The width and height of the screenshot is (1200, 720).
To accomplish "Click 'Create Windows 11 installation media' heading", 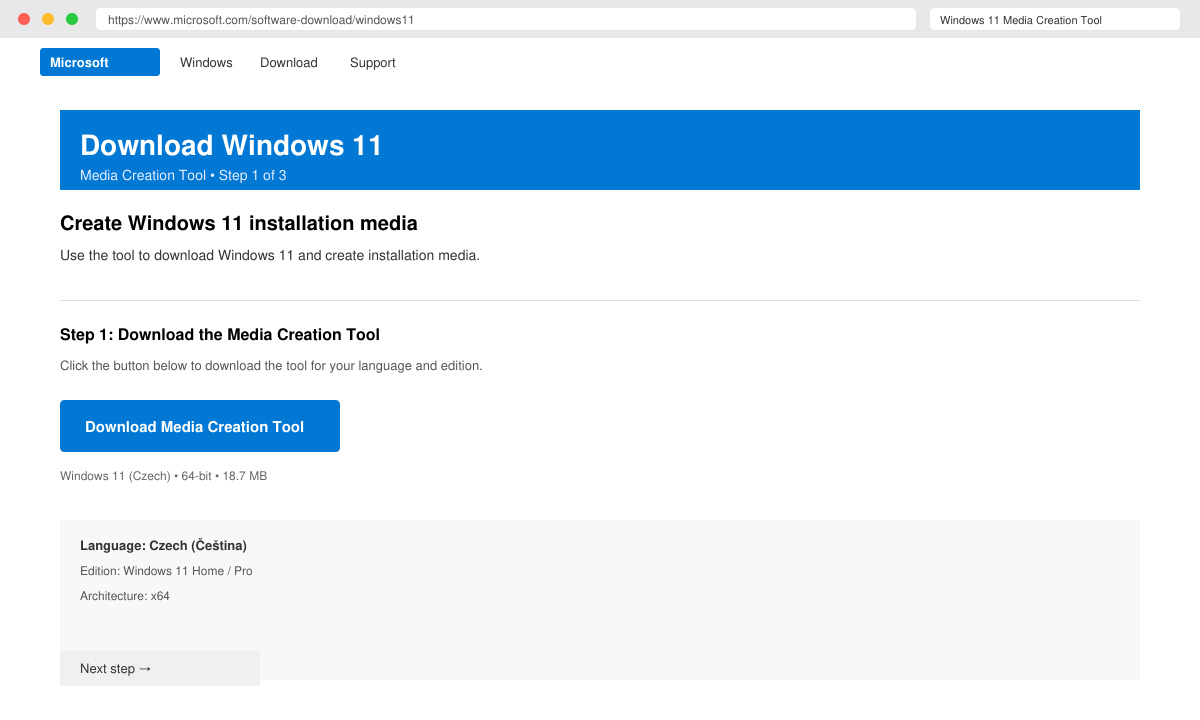I will [x=239, y=223].
